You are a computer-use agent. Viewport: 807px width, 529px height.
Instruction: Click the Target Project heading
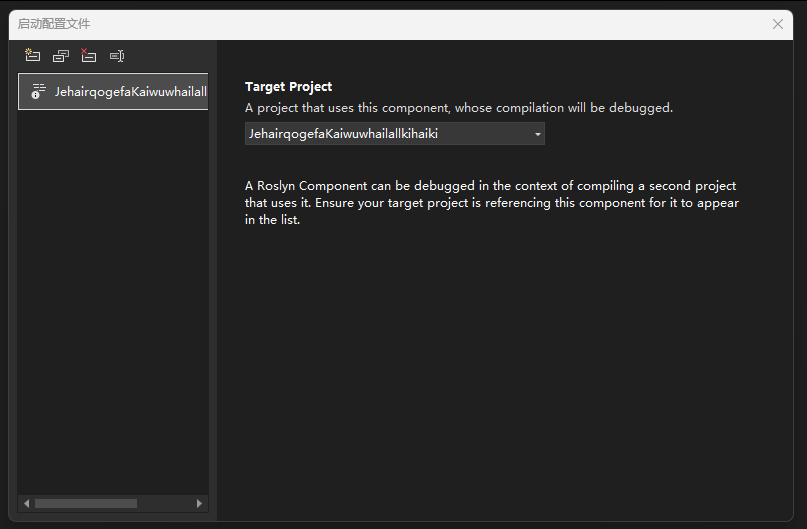click(289, 87)
